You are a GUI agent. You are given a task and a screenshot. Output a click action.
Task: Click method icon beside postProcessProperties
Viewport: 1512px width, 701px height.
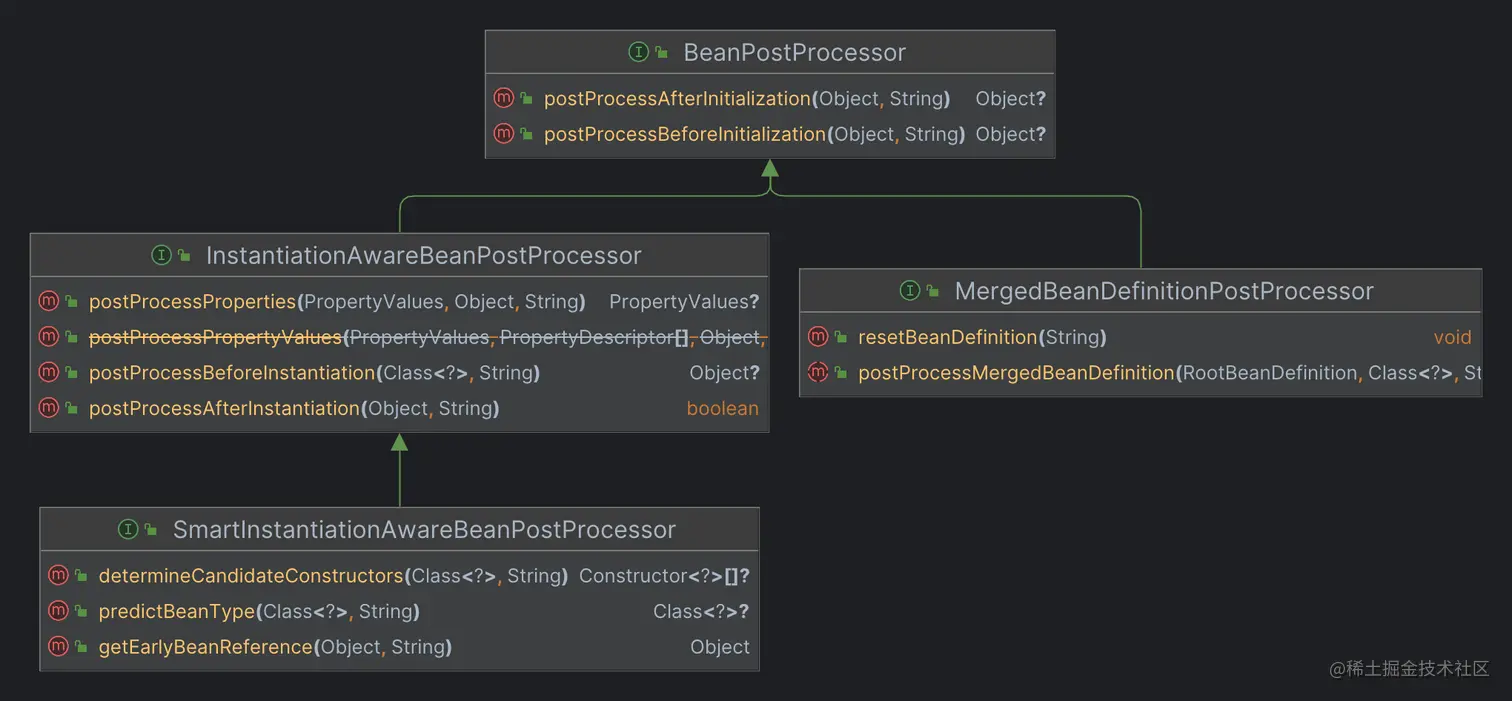point(48,301)
